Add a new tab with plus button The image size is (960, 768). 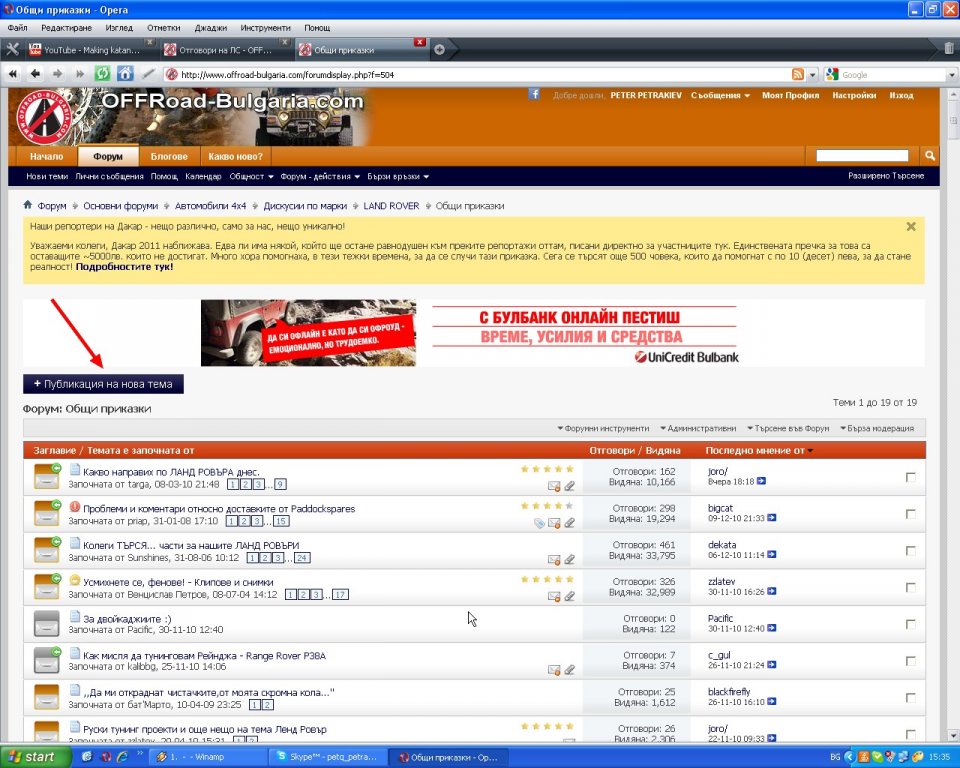tap(439, 50)
